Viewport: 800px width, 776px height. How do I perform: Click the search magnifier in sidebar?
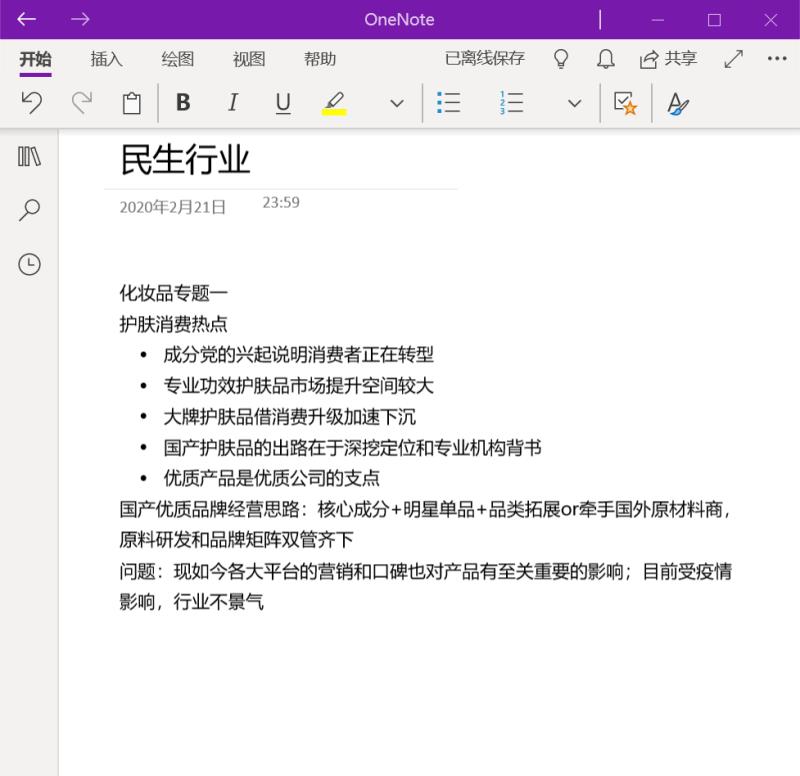(29, 210)
